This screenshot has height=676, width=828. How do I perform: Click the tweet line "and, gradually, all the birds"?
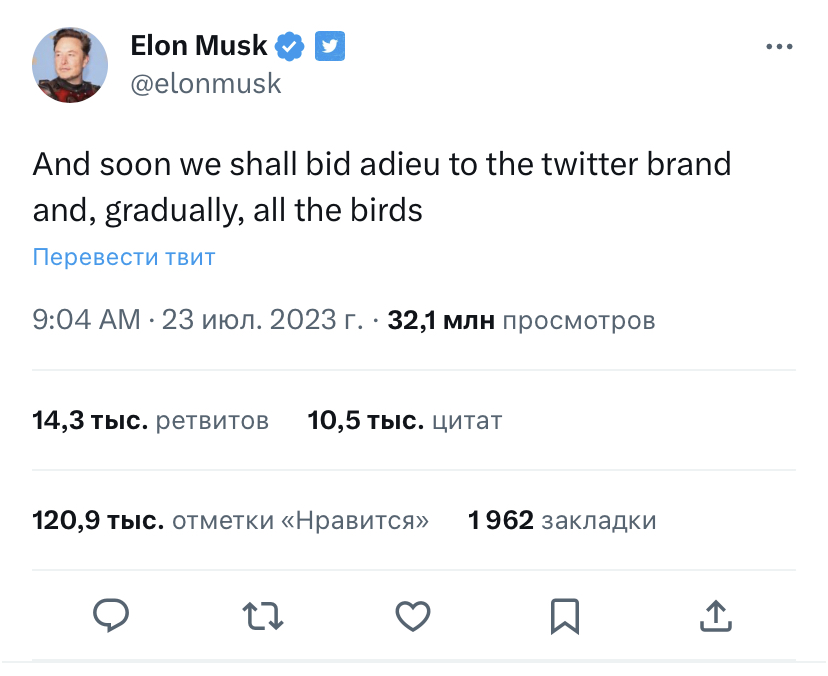click(228, 211)
